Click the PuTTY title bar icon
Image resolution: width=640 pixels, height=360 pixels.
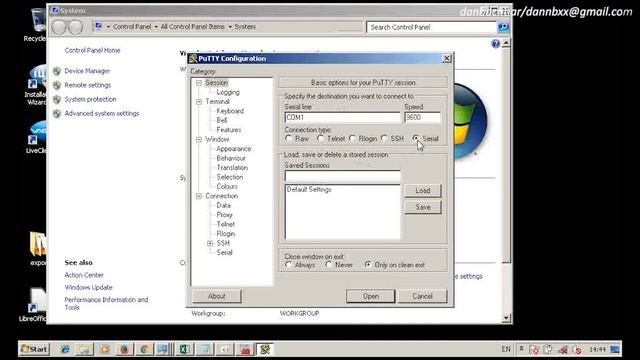[193, 58]
